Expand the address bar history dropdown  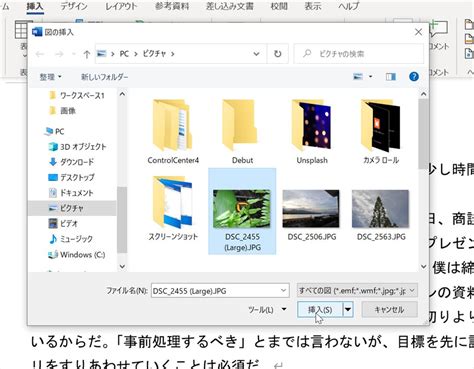click(256, 54)
